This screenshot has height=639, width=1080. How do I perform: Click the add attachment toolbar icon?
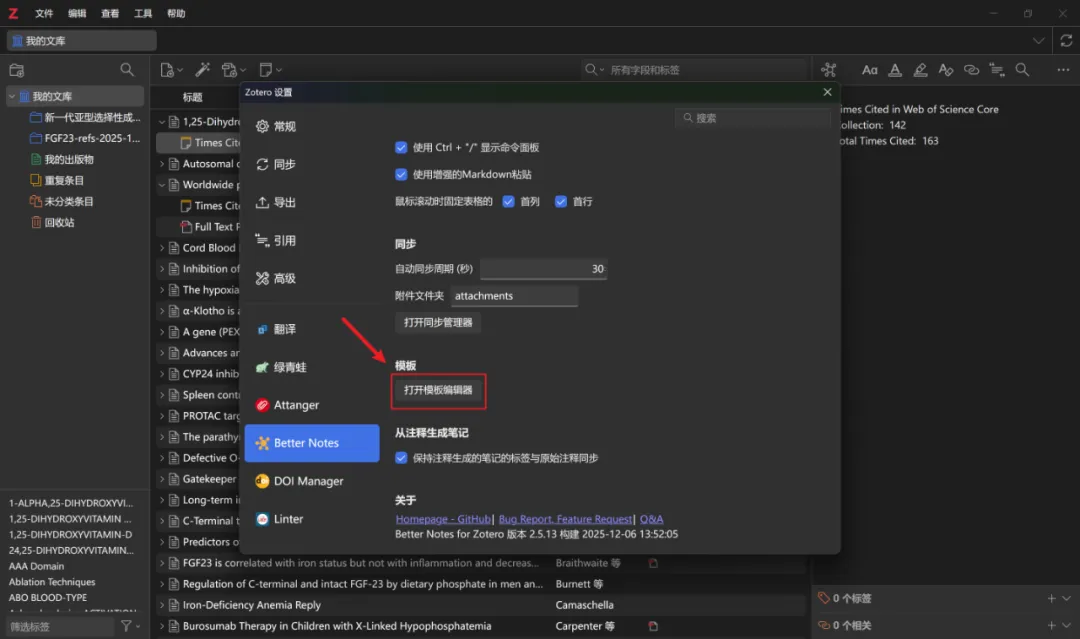(233, 70)
